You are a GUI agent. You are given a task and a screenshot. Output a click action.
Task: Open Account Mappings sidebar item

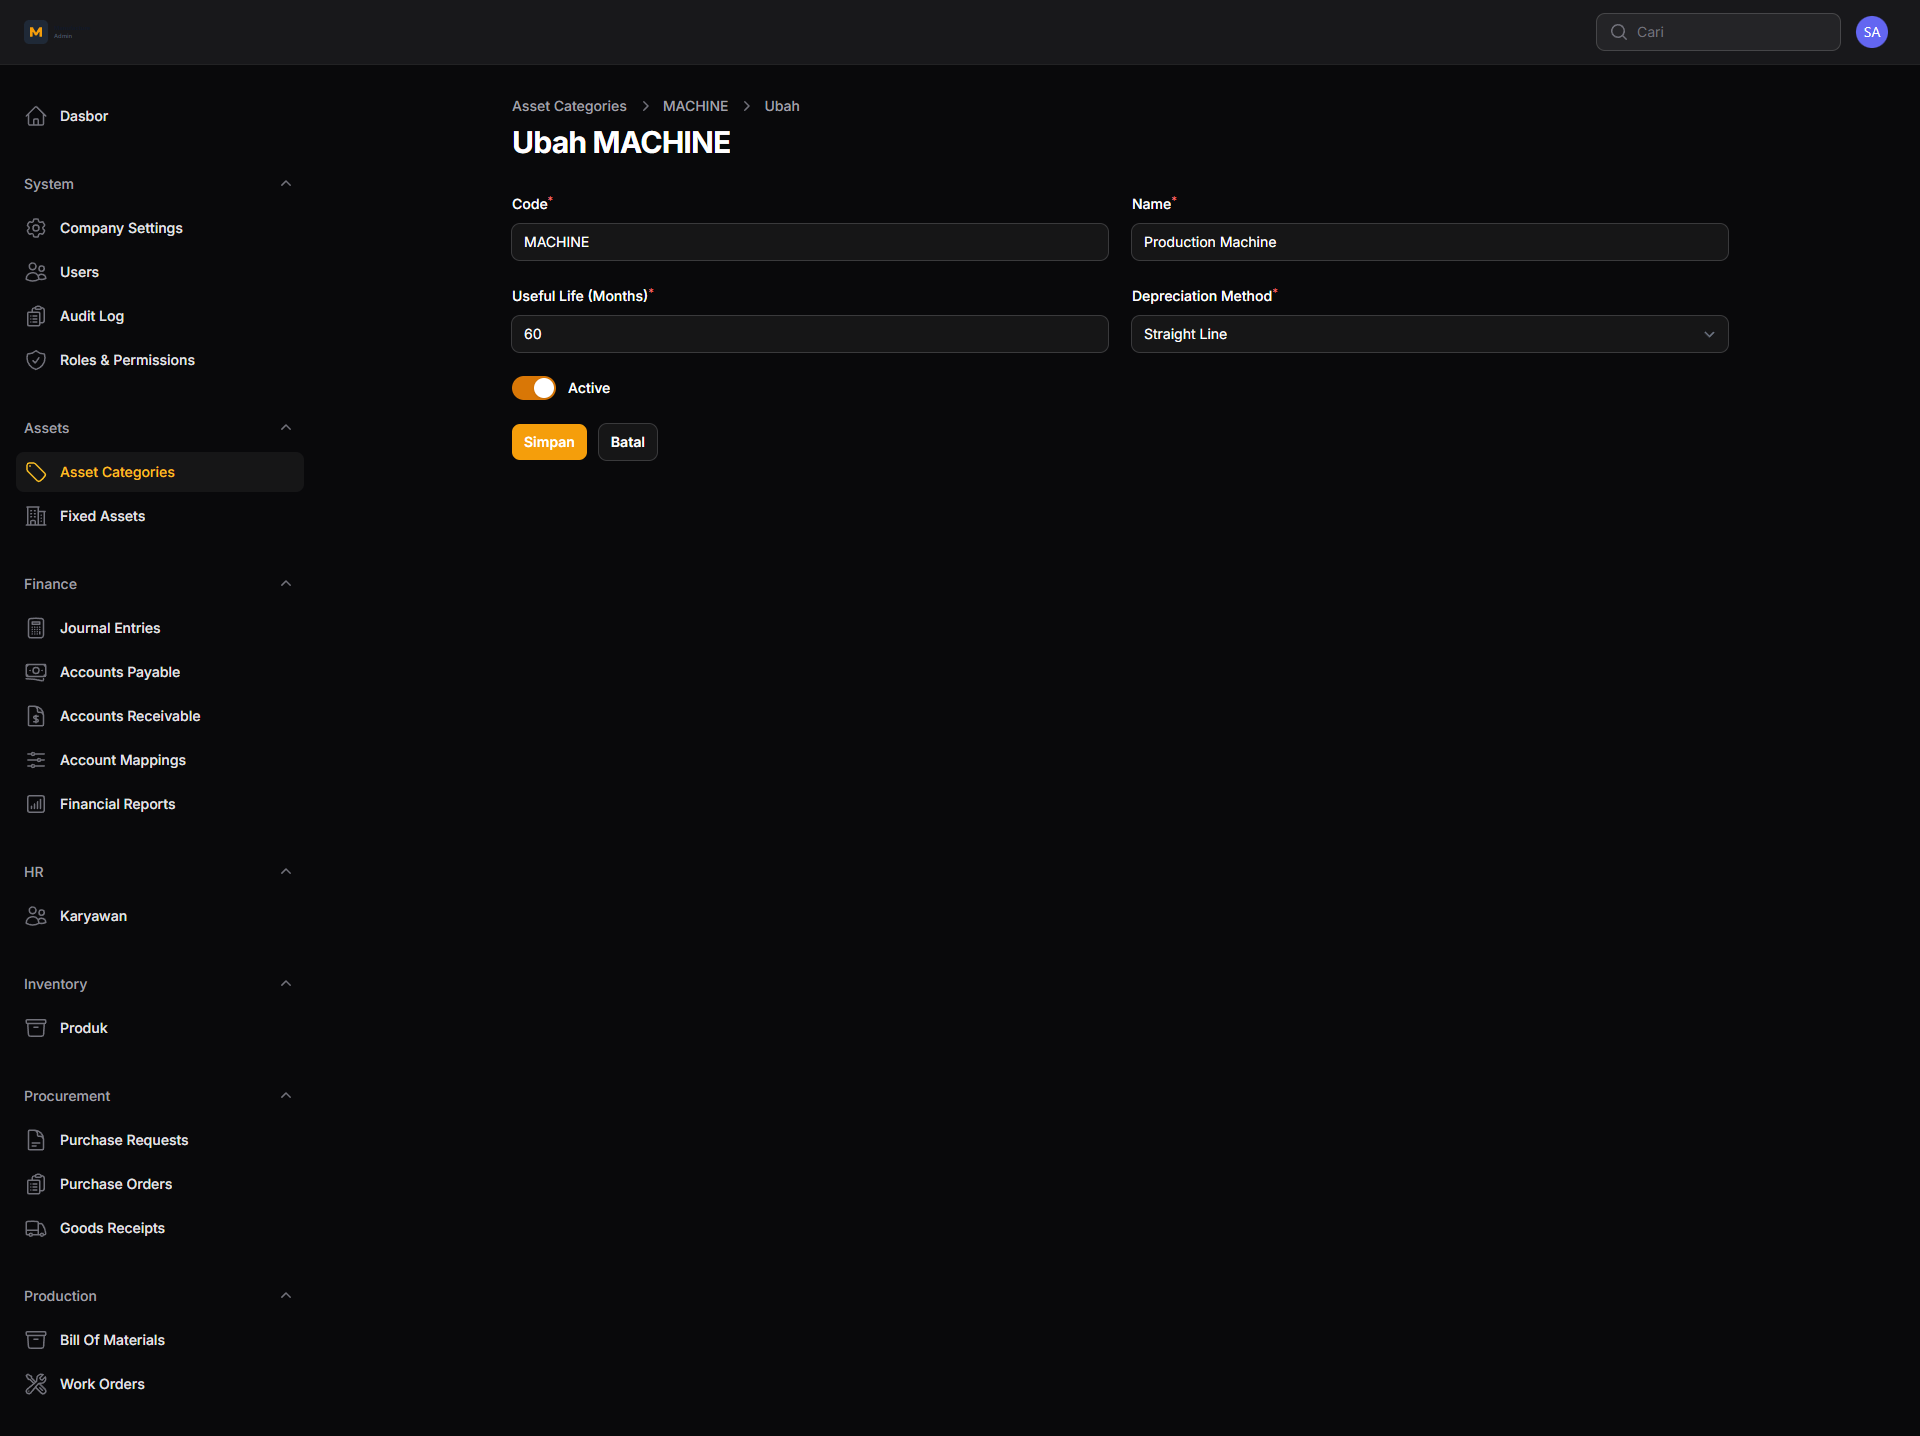point(160,760)
